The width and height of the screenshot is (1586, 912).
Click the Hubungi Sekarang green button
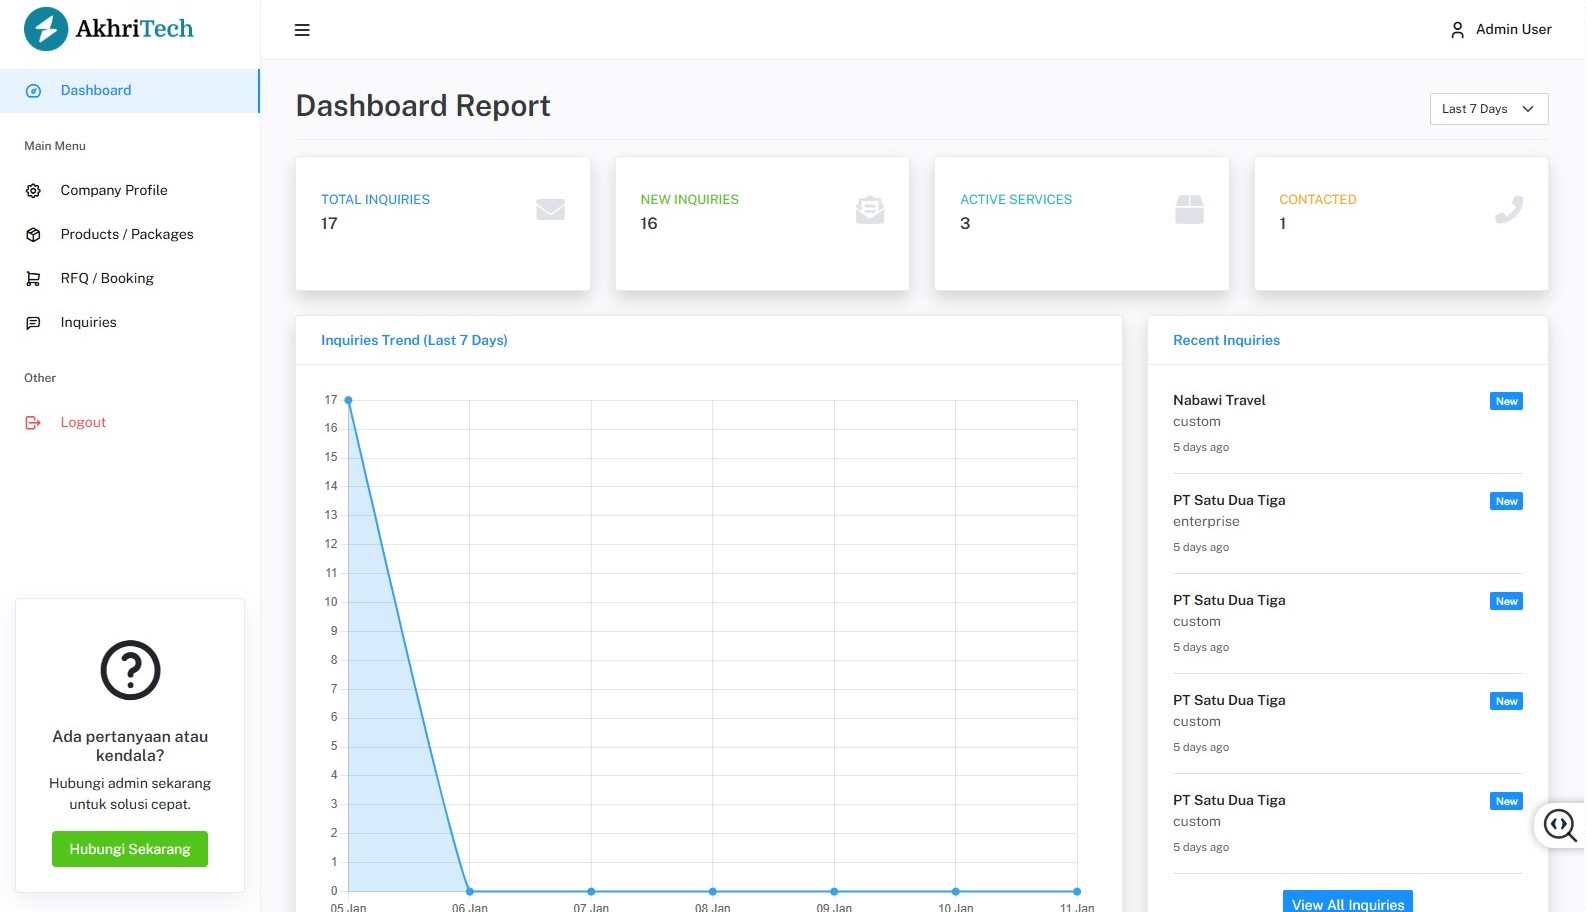pos(130,849)
